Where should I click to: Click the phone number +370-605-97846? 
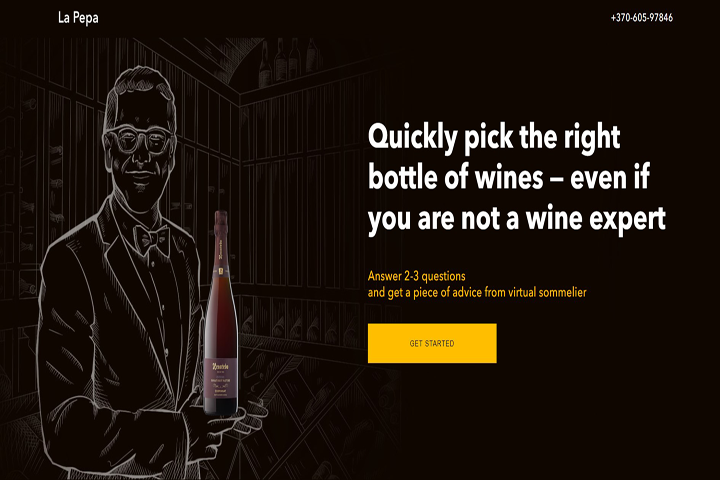[641, 17]
